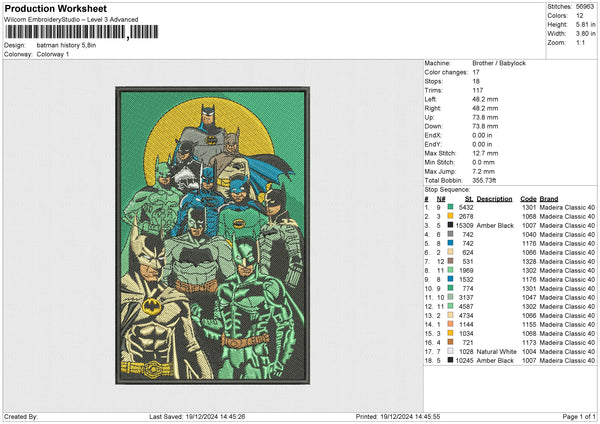Select the black swatch for stop 18
Image resolution: width=600 pixels, height=424 pixels.
(450, 360)
